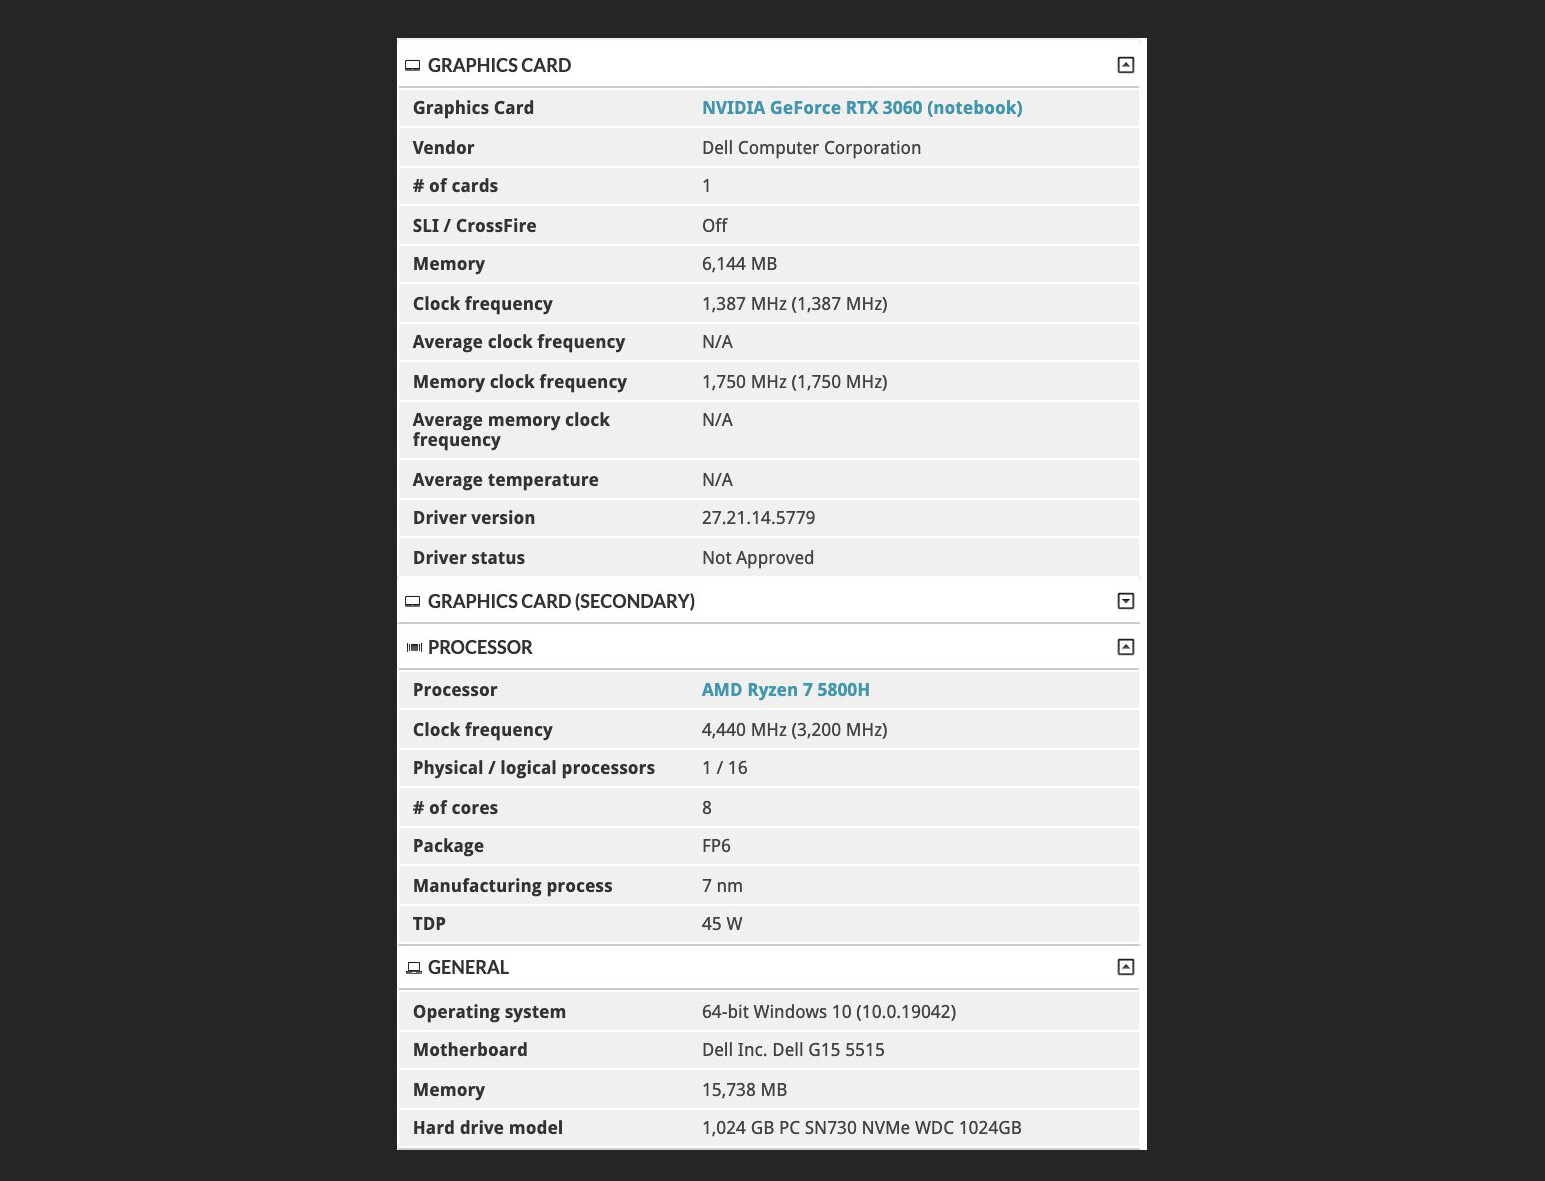Open the NVIDIA GeForce RTX 3060 (notebook) link
This screenshot has height=1181, width=1545.
[x=861, y=108]
